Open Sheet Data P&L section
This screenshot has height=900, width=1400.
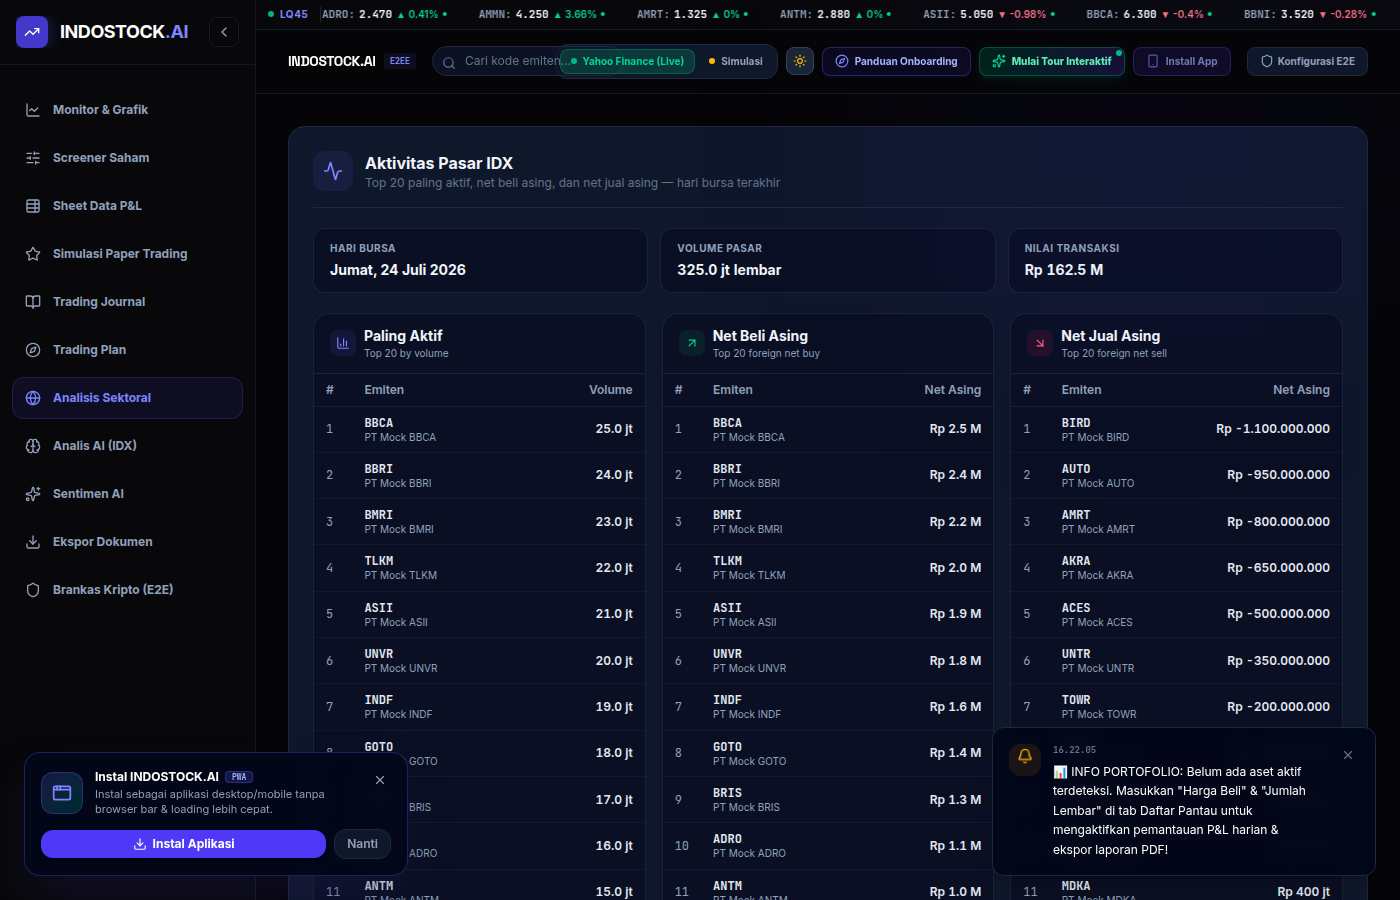[127, 206]
